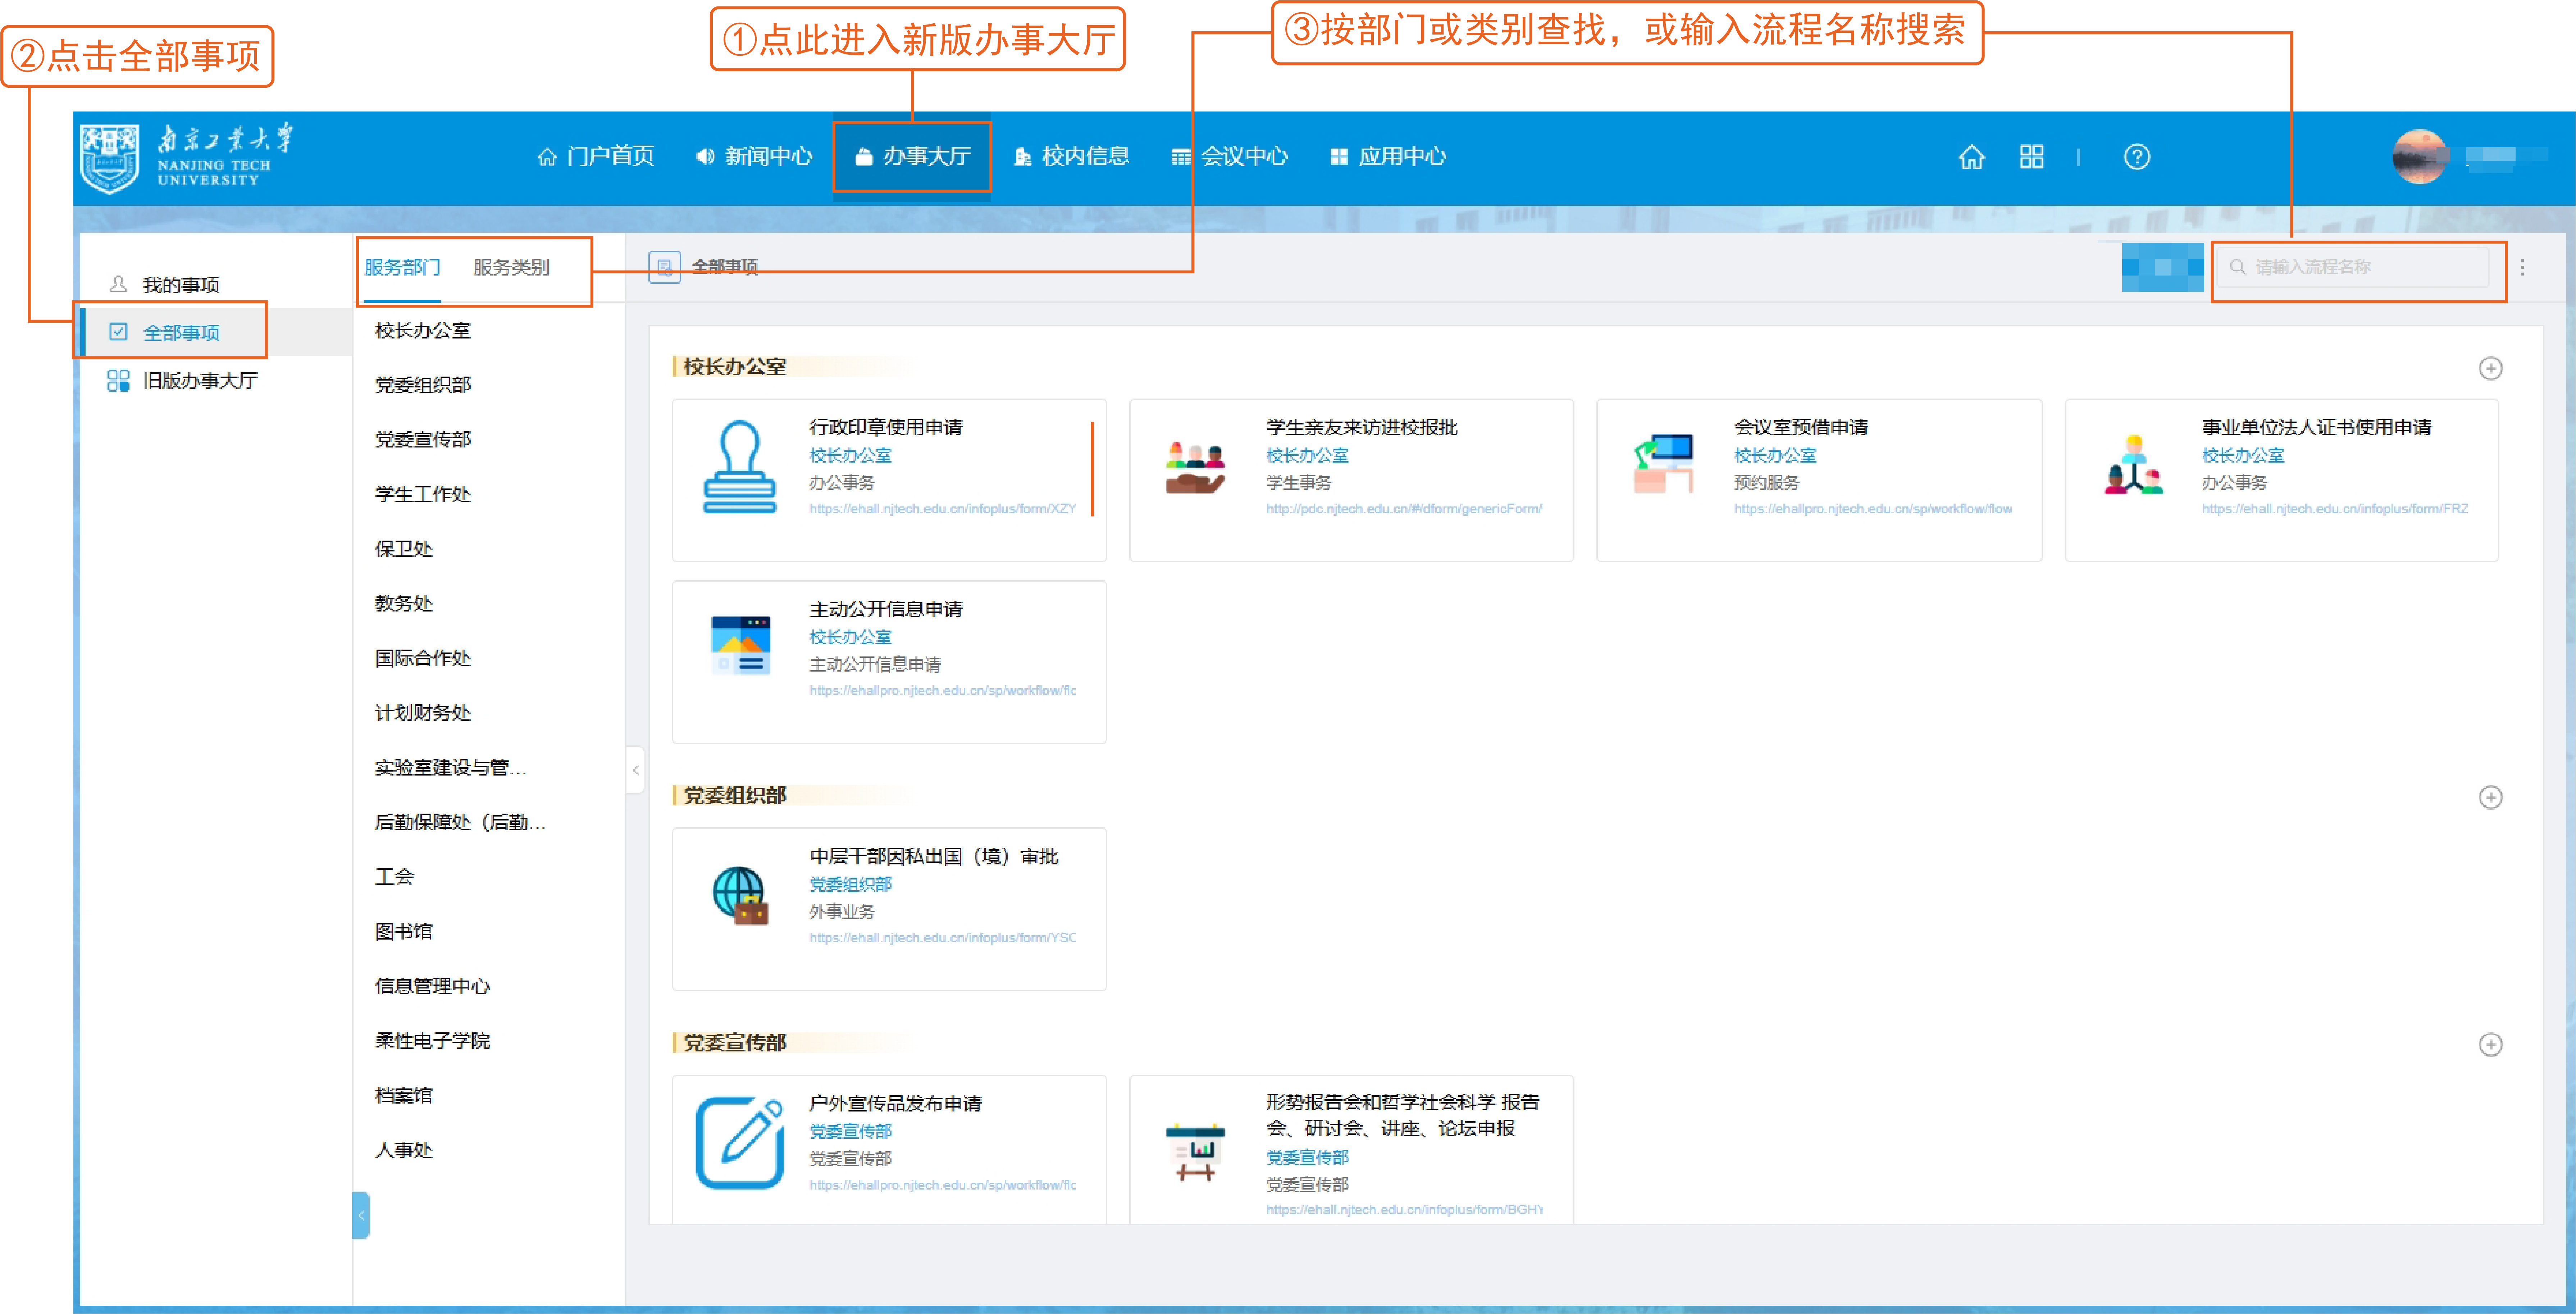Open the 应用中心 nav item
This screenshot has height=1314, width=2576.
(x=1388, y=157)
